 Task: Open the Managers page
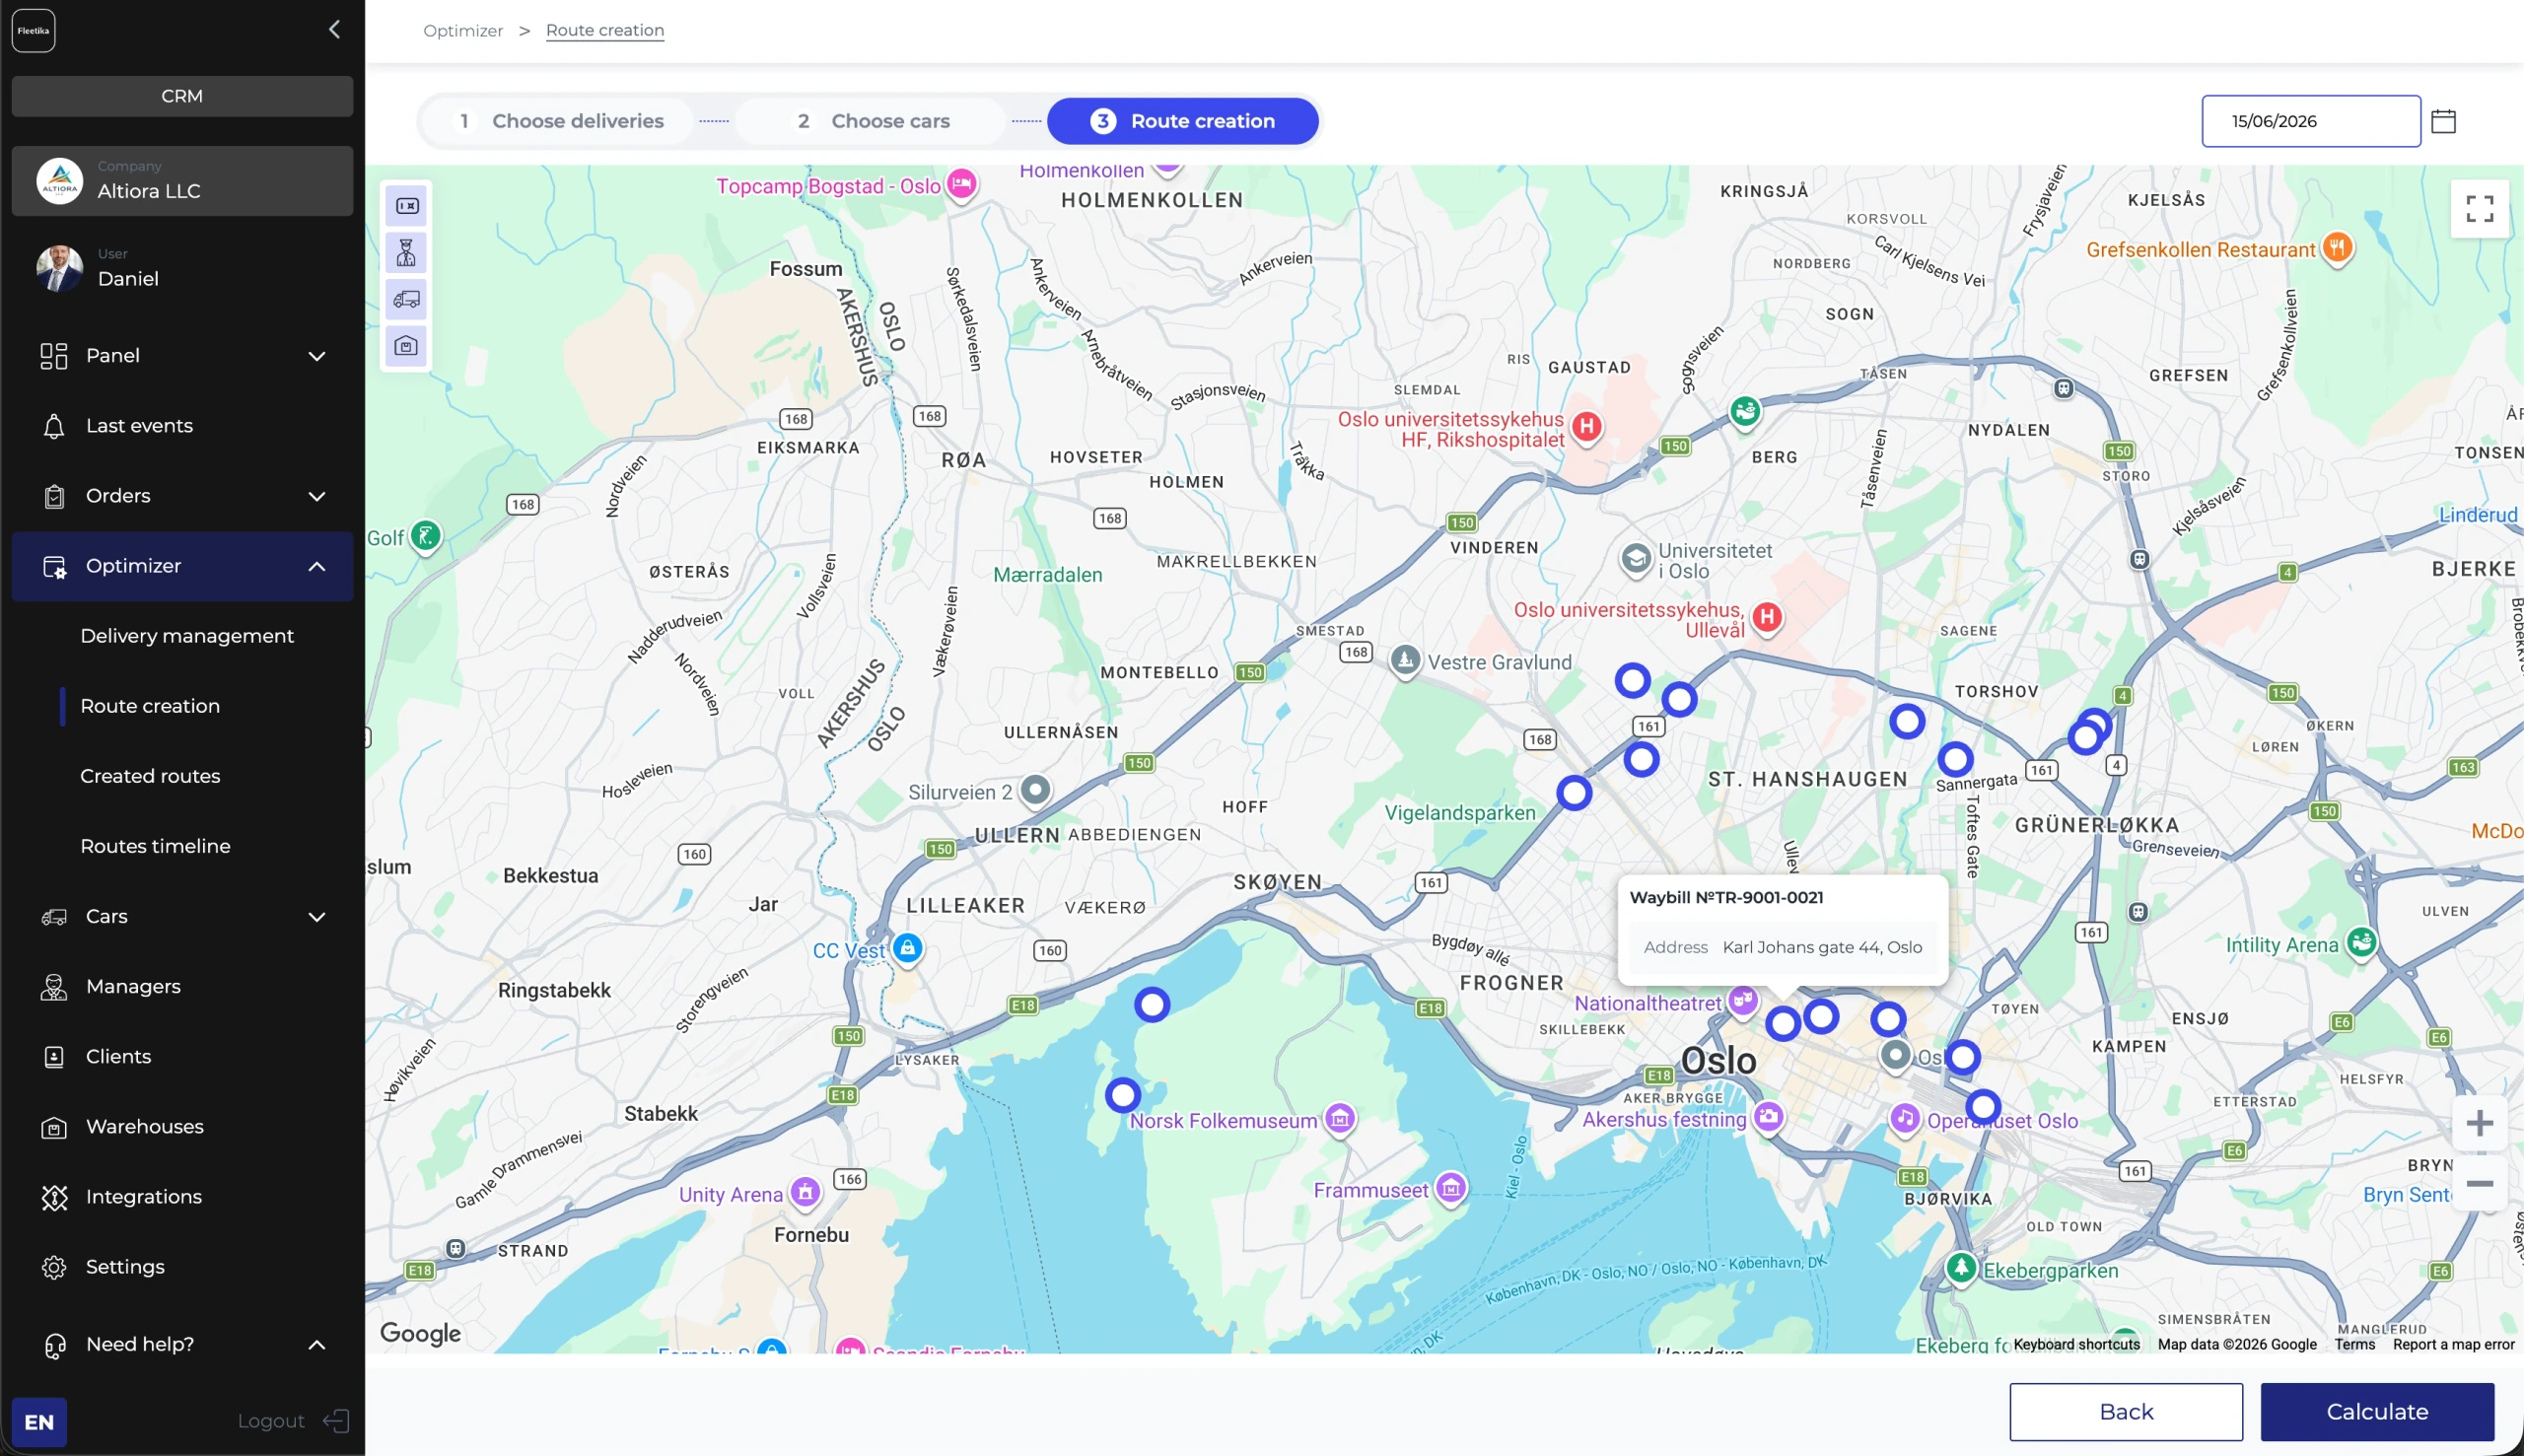click(x=182, y=986)
